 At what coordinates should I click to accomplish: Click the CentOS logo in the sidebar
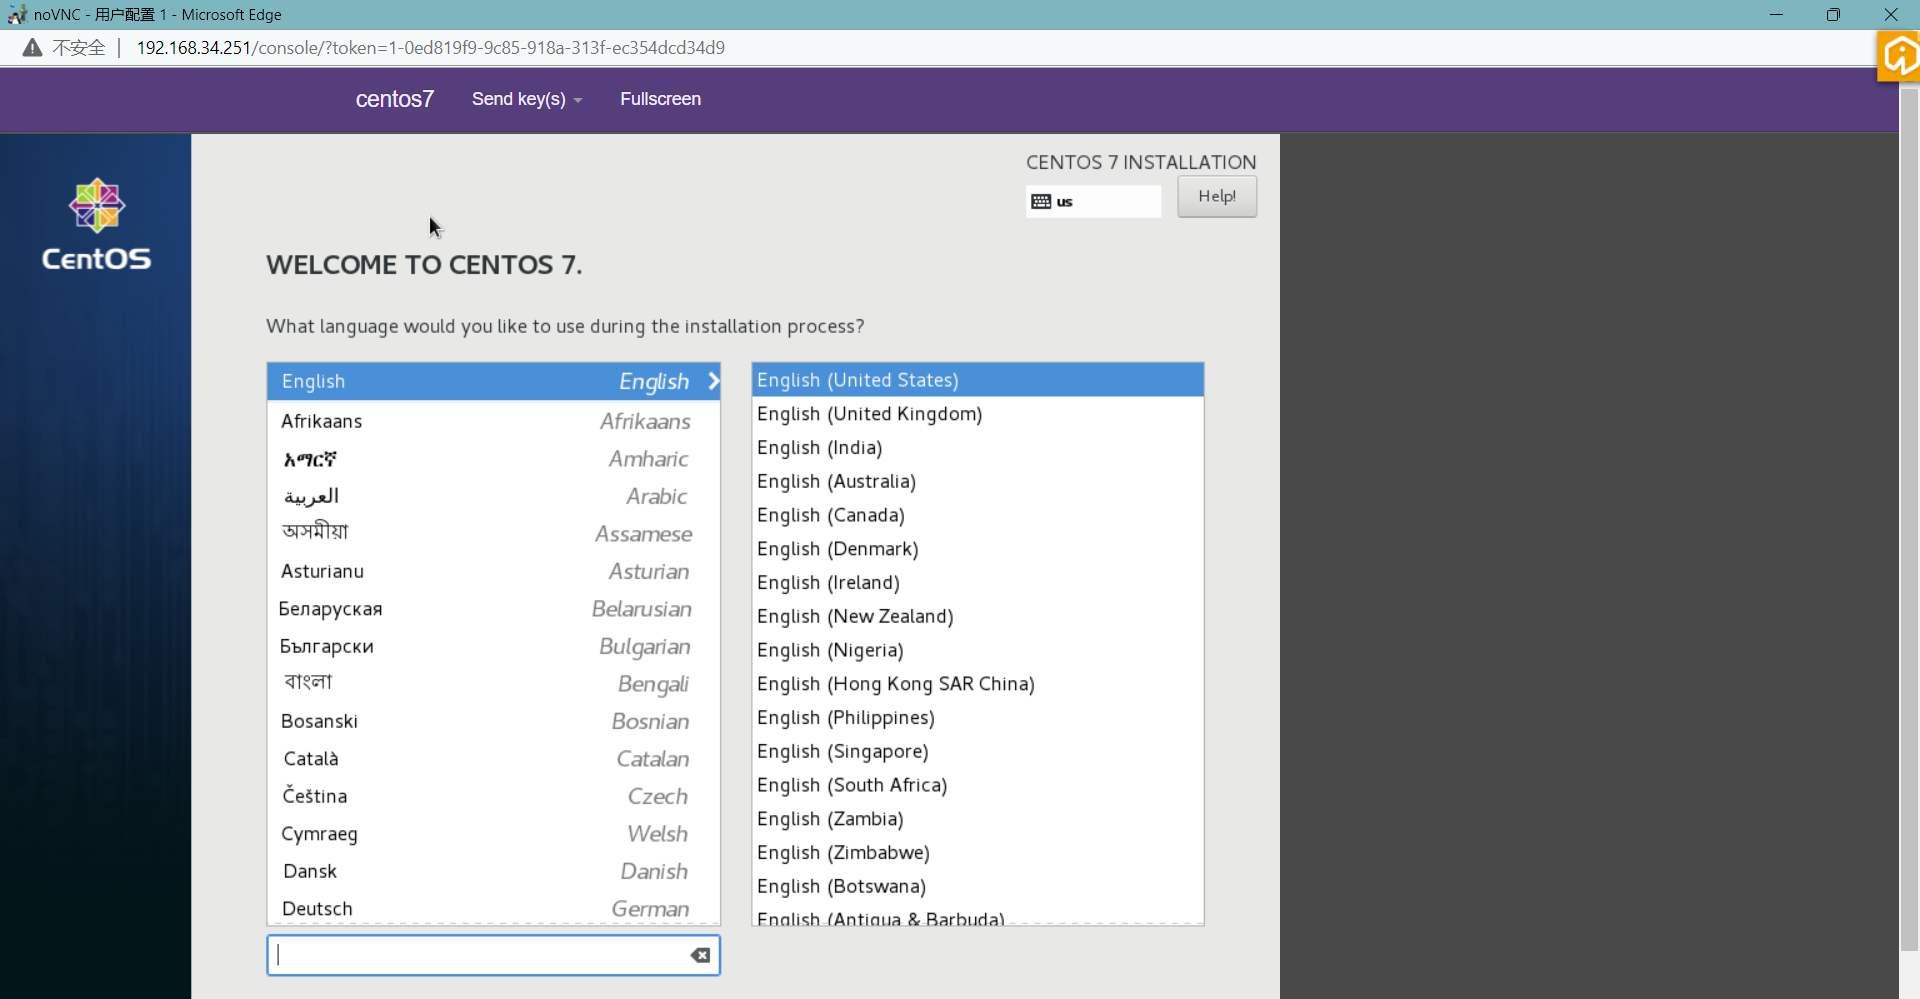(97, 225)
